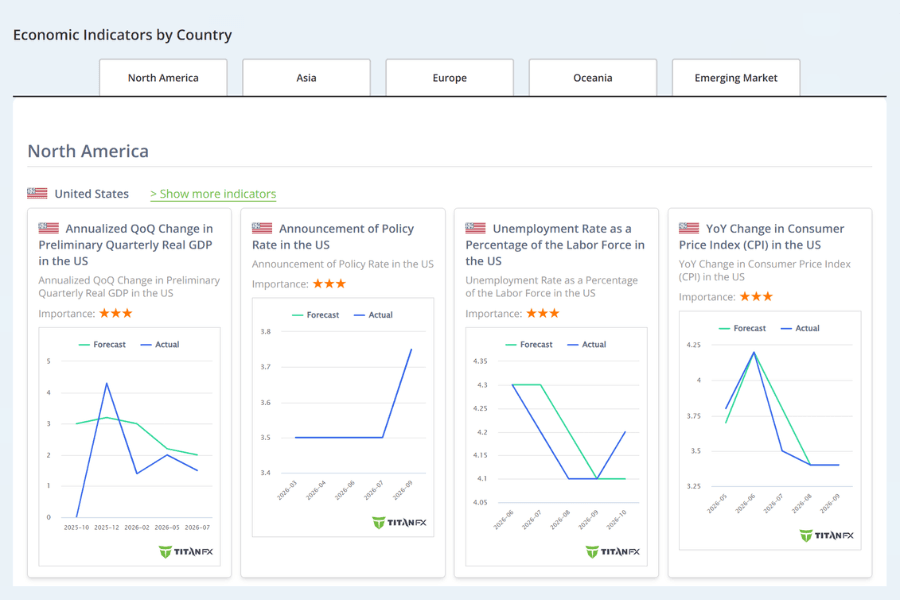Viewport: 900px width, 600px height.
Task: Click importance stars on CPI card
Action: point(757,296)
